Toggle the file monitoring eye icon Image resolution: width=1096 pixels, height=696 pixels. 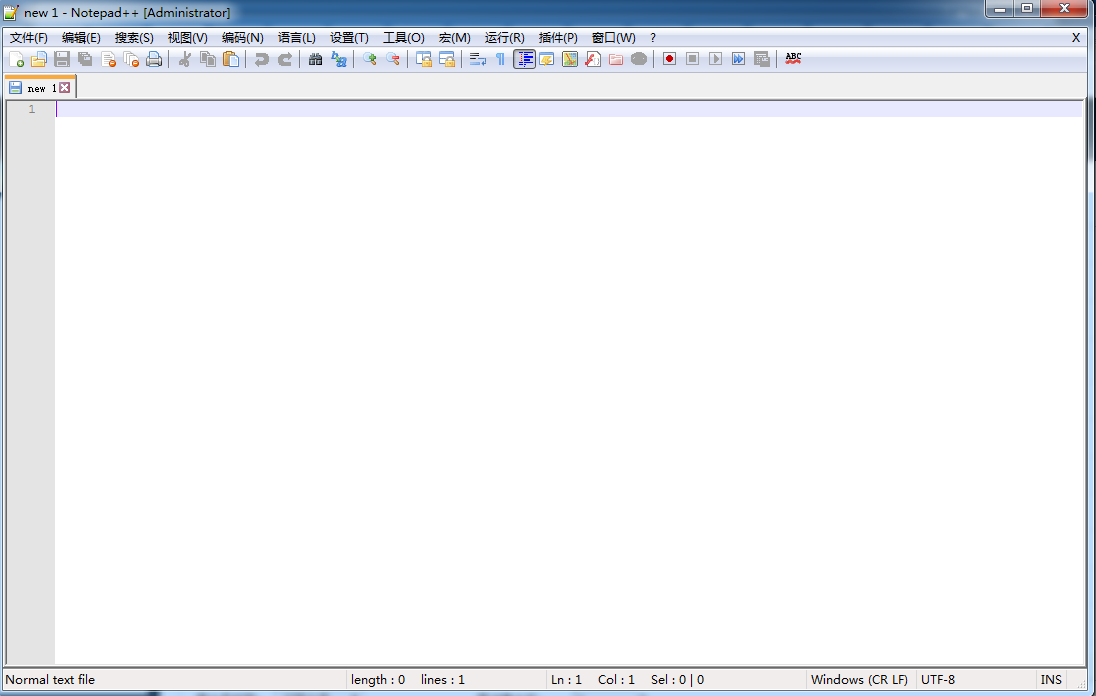pos(639,59)
